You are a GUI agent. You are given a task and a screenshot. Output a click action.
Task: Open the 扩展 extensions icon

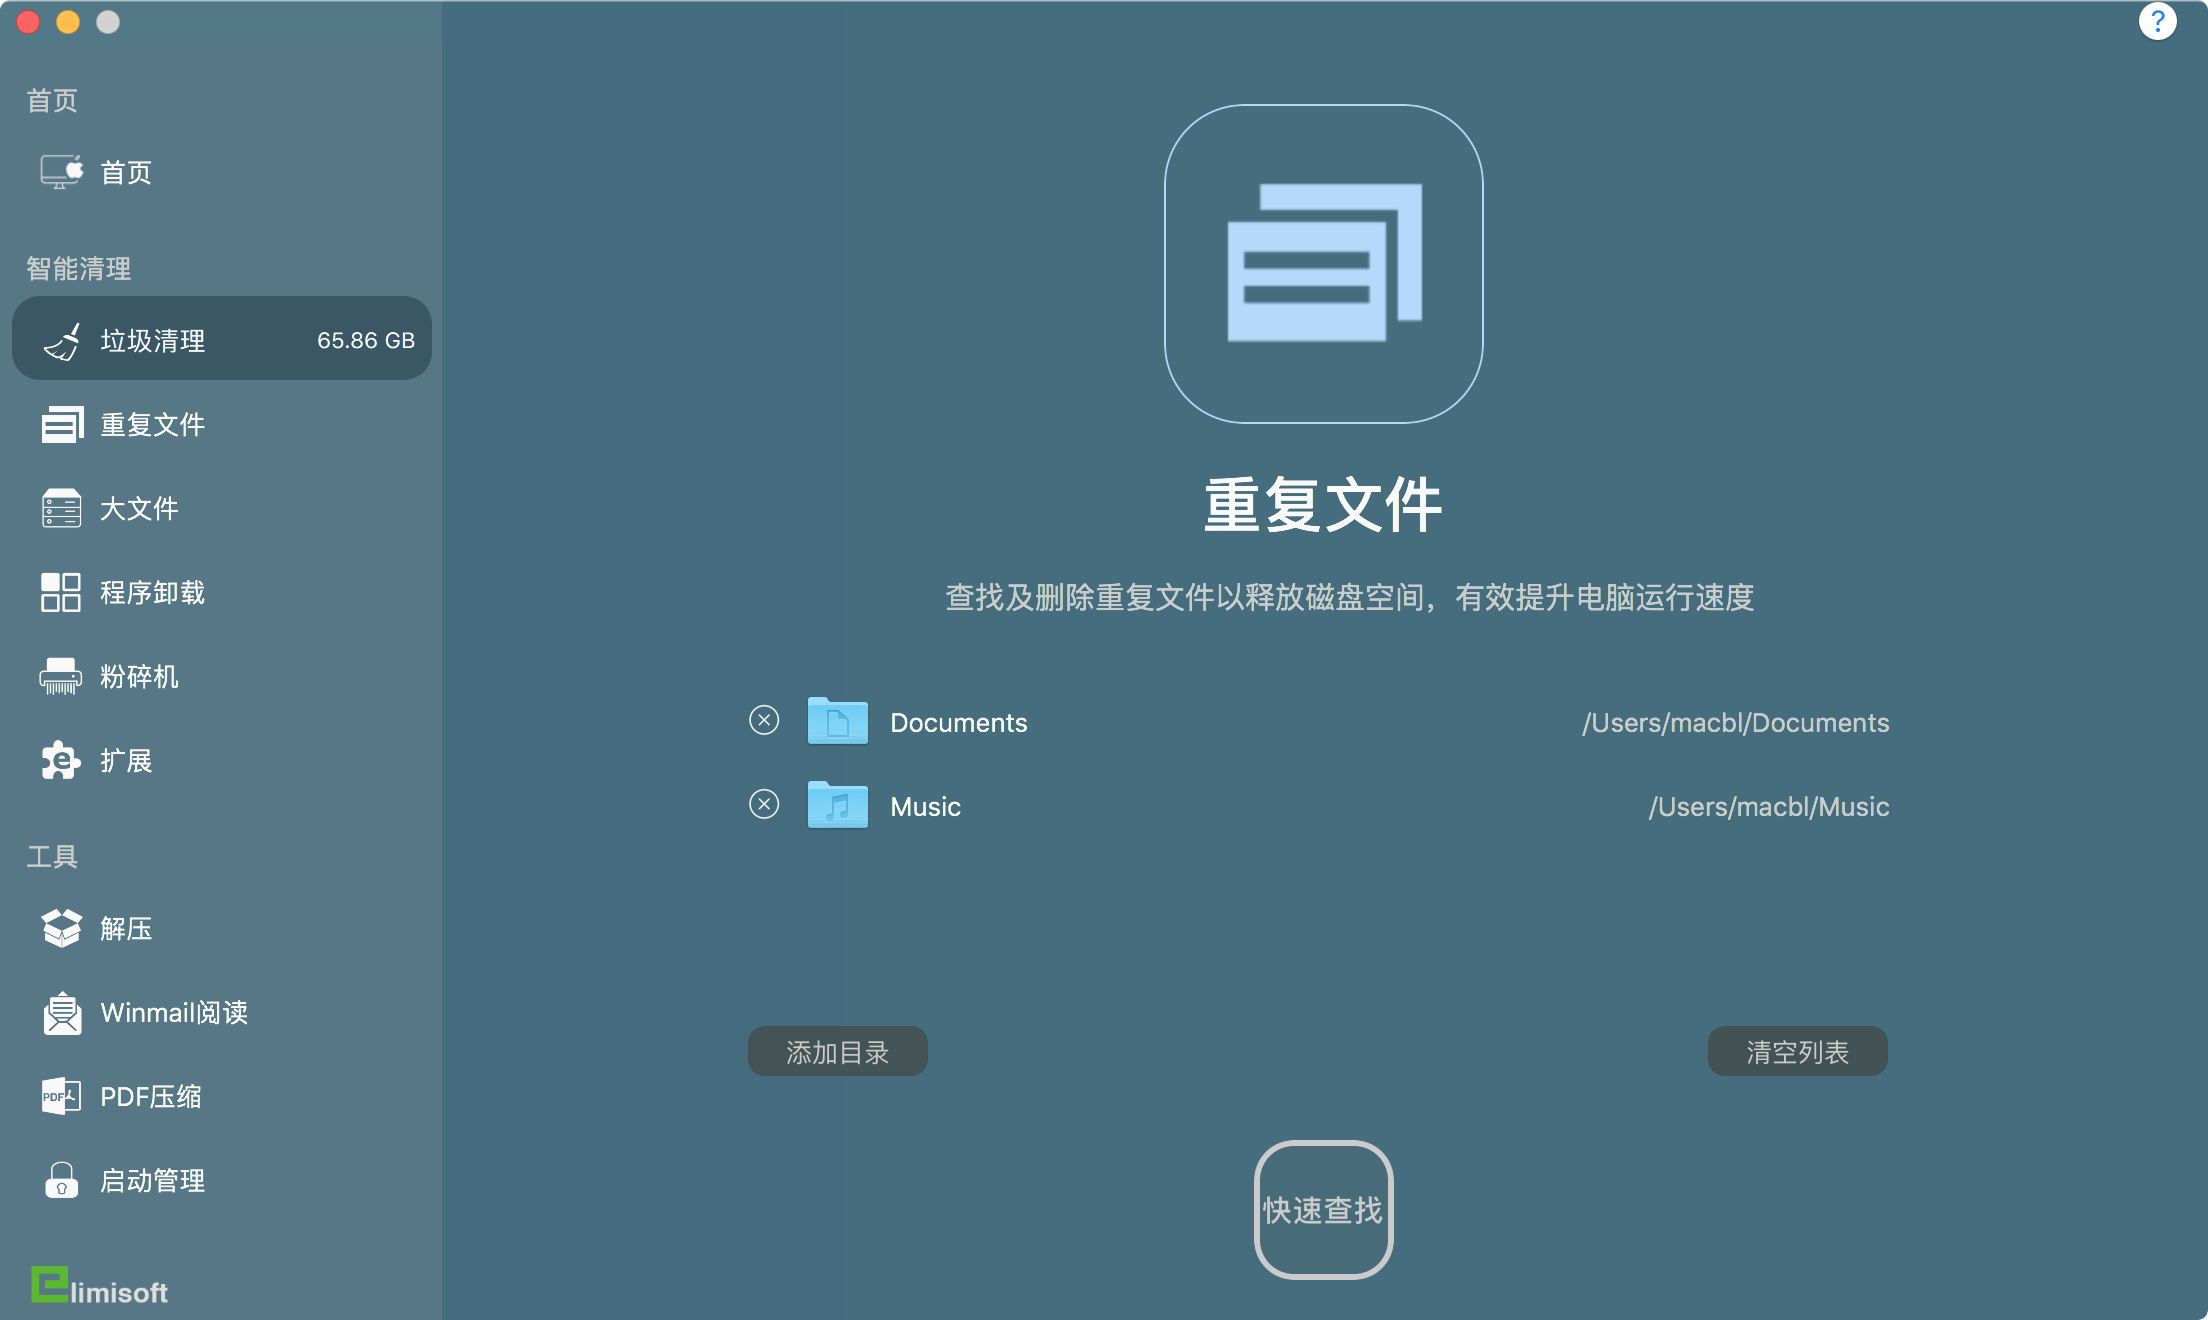[61, 761]
